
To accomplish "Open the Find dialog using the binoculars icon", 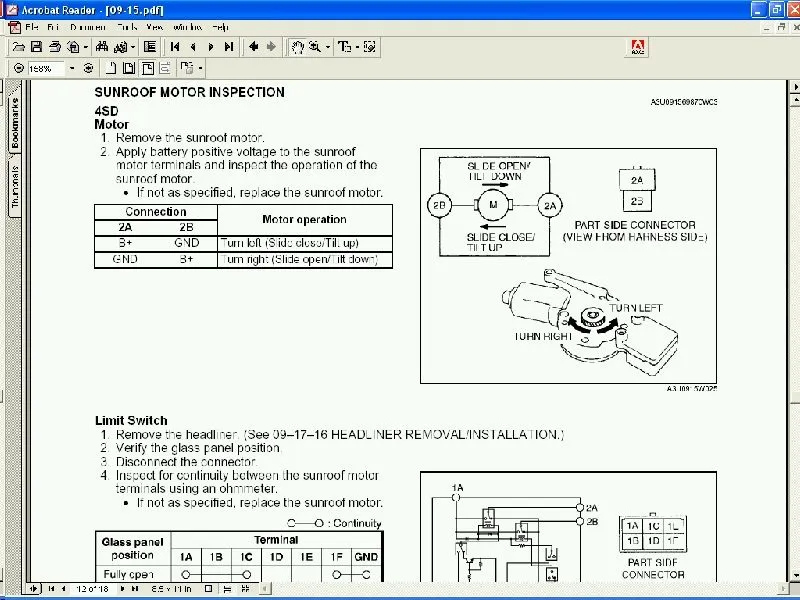I will click(x=102, y=47).
